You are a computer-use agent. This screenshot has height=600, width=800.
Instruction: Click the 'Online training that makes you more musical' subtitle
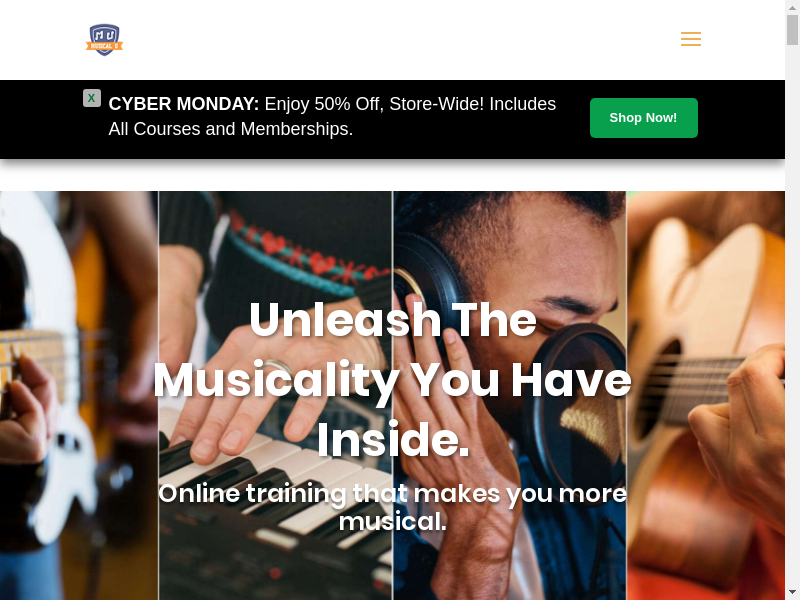(392, 507)
